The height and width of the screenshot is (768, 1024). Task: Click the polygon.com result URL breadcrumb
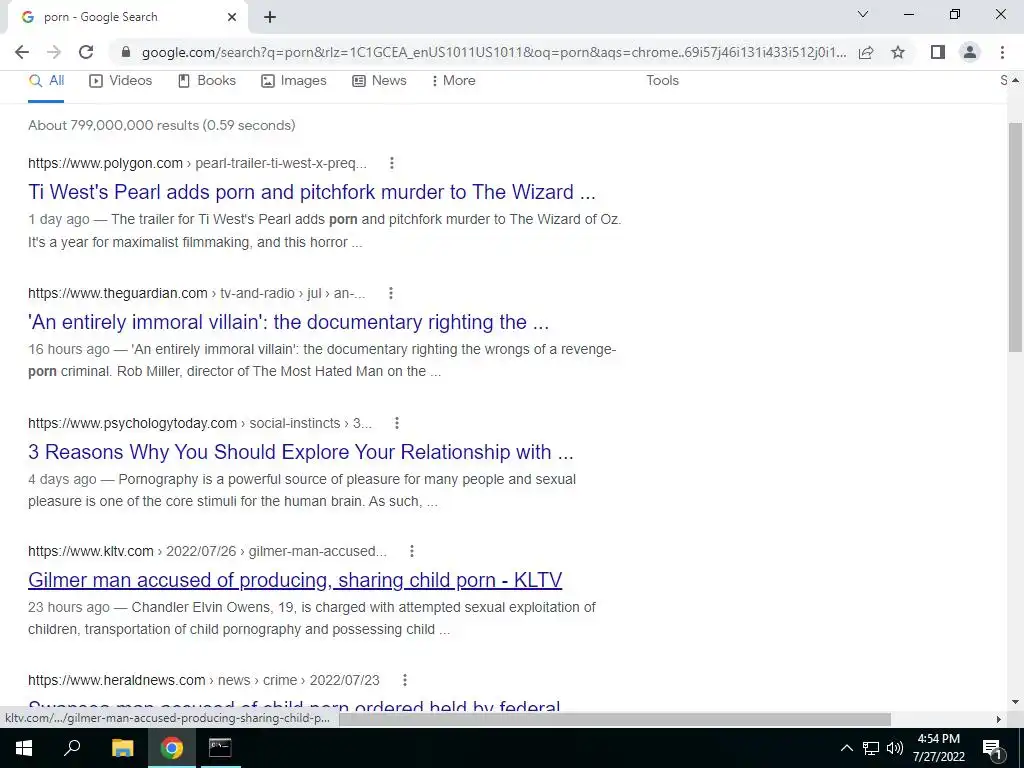197,163
